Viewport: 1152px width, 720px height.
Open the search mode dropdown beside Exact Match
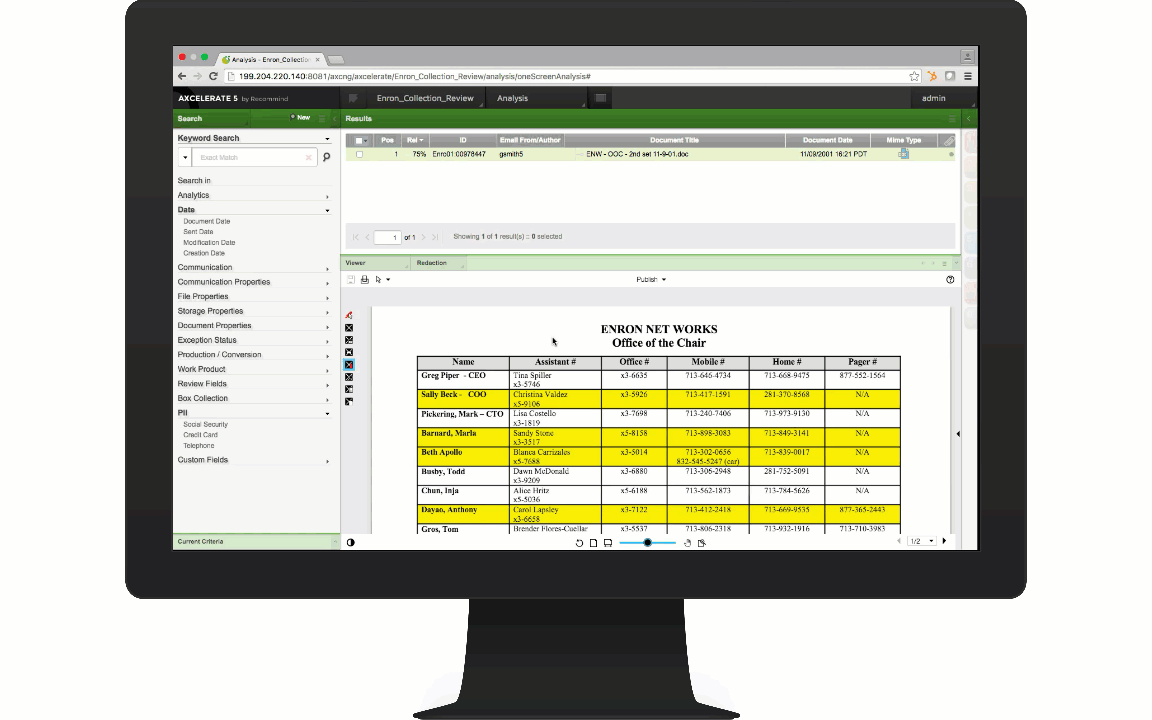pos(185,157)
